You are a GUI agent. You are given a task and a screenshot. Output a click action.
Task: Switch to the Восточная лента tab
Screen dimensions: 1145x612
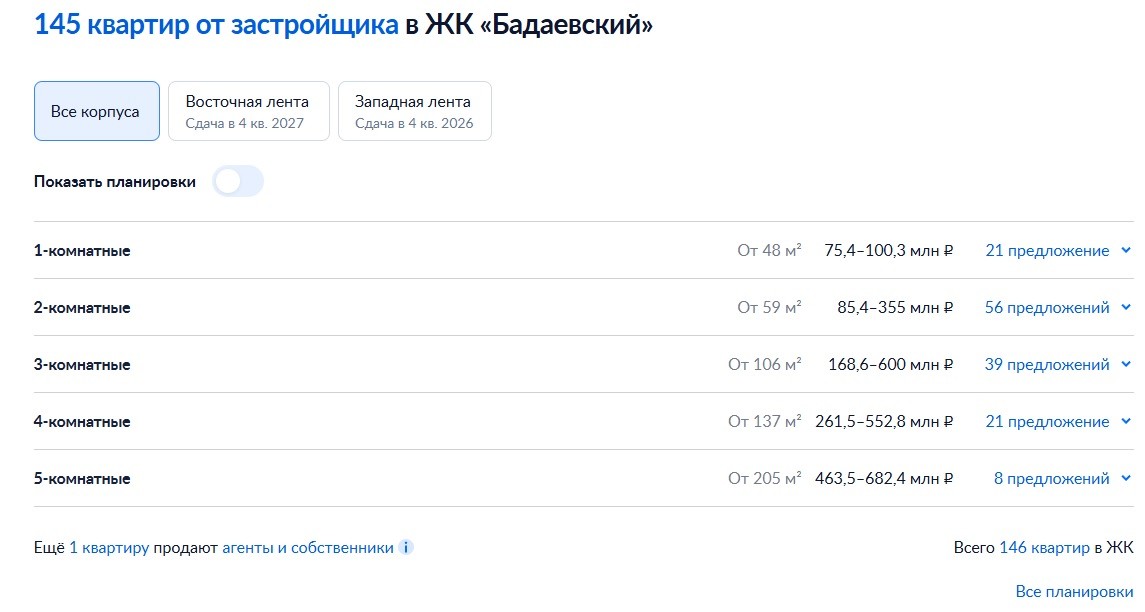(249, 111)
